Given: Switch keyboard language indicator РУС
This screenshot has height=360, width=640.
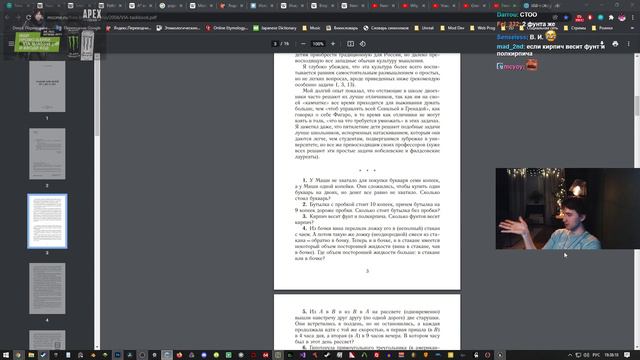Looking at the screenshot, I should tap(596, 355).
